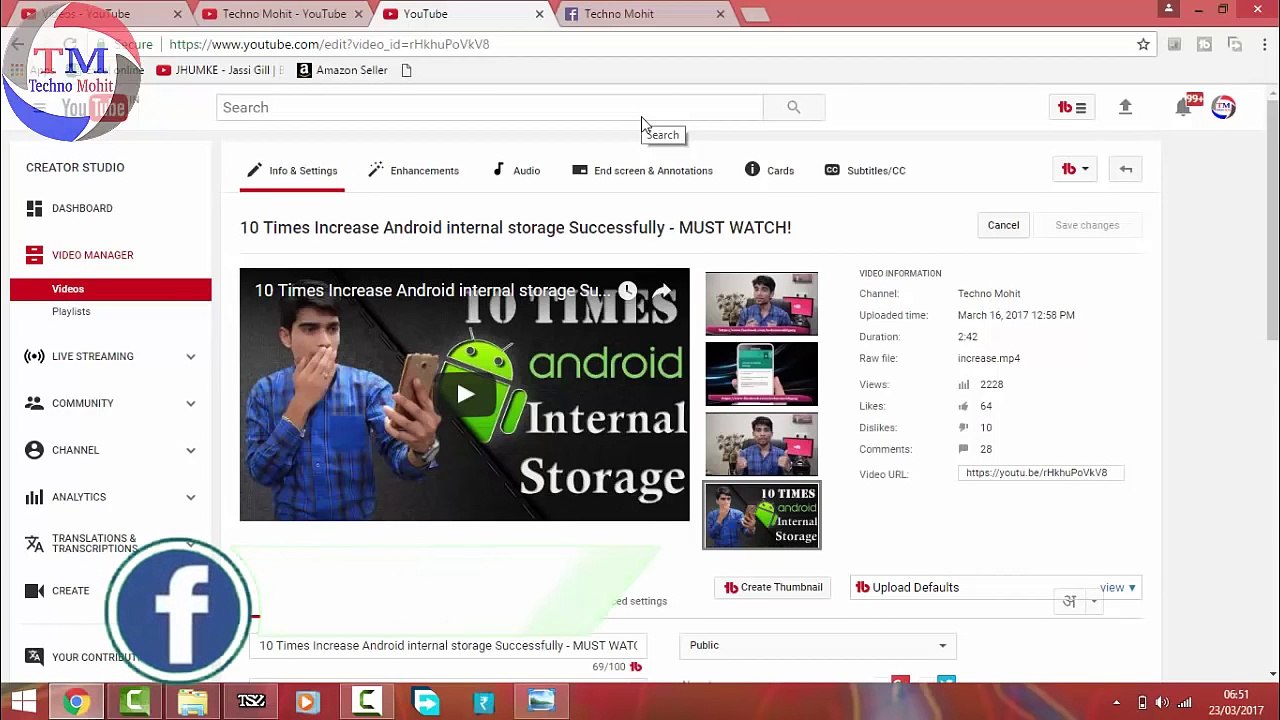Open Playlists in the sidebar
The height and width of the screenshot is (720, 1280).
71,311
